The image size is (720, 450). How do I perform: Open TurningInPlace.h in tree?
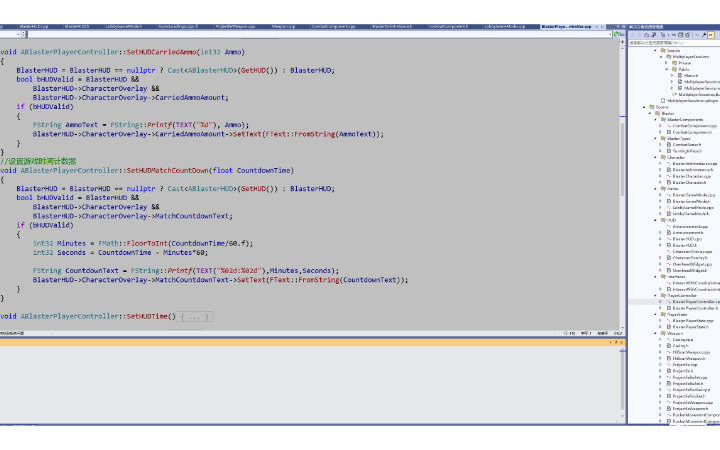point(687,151)
